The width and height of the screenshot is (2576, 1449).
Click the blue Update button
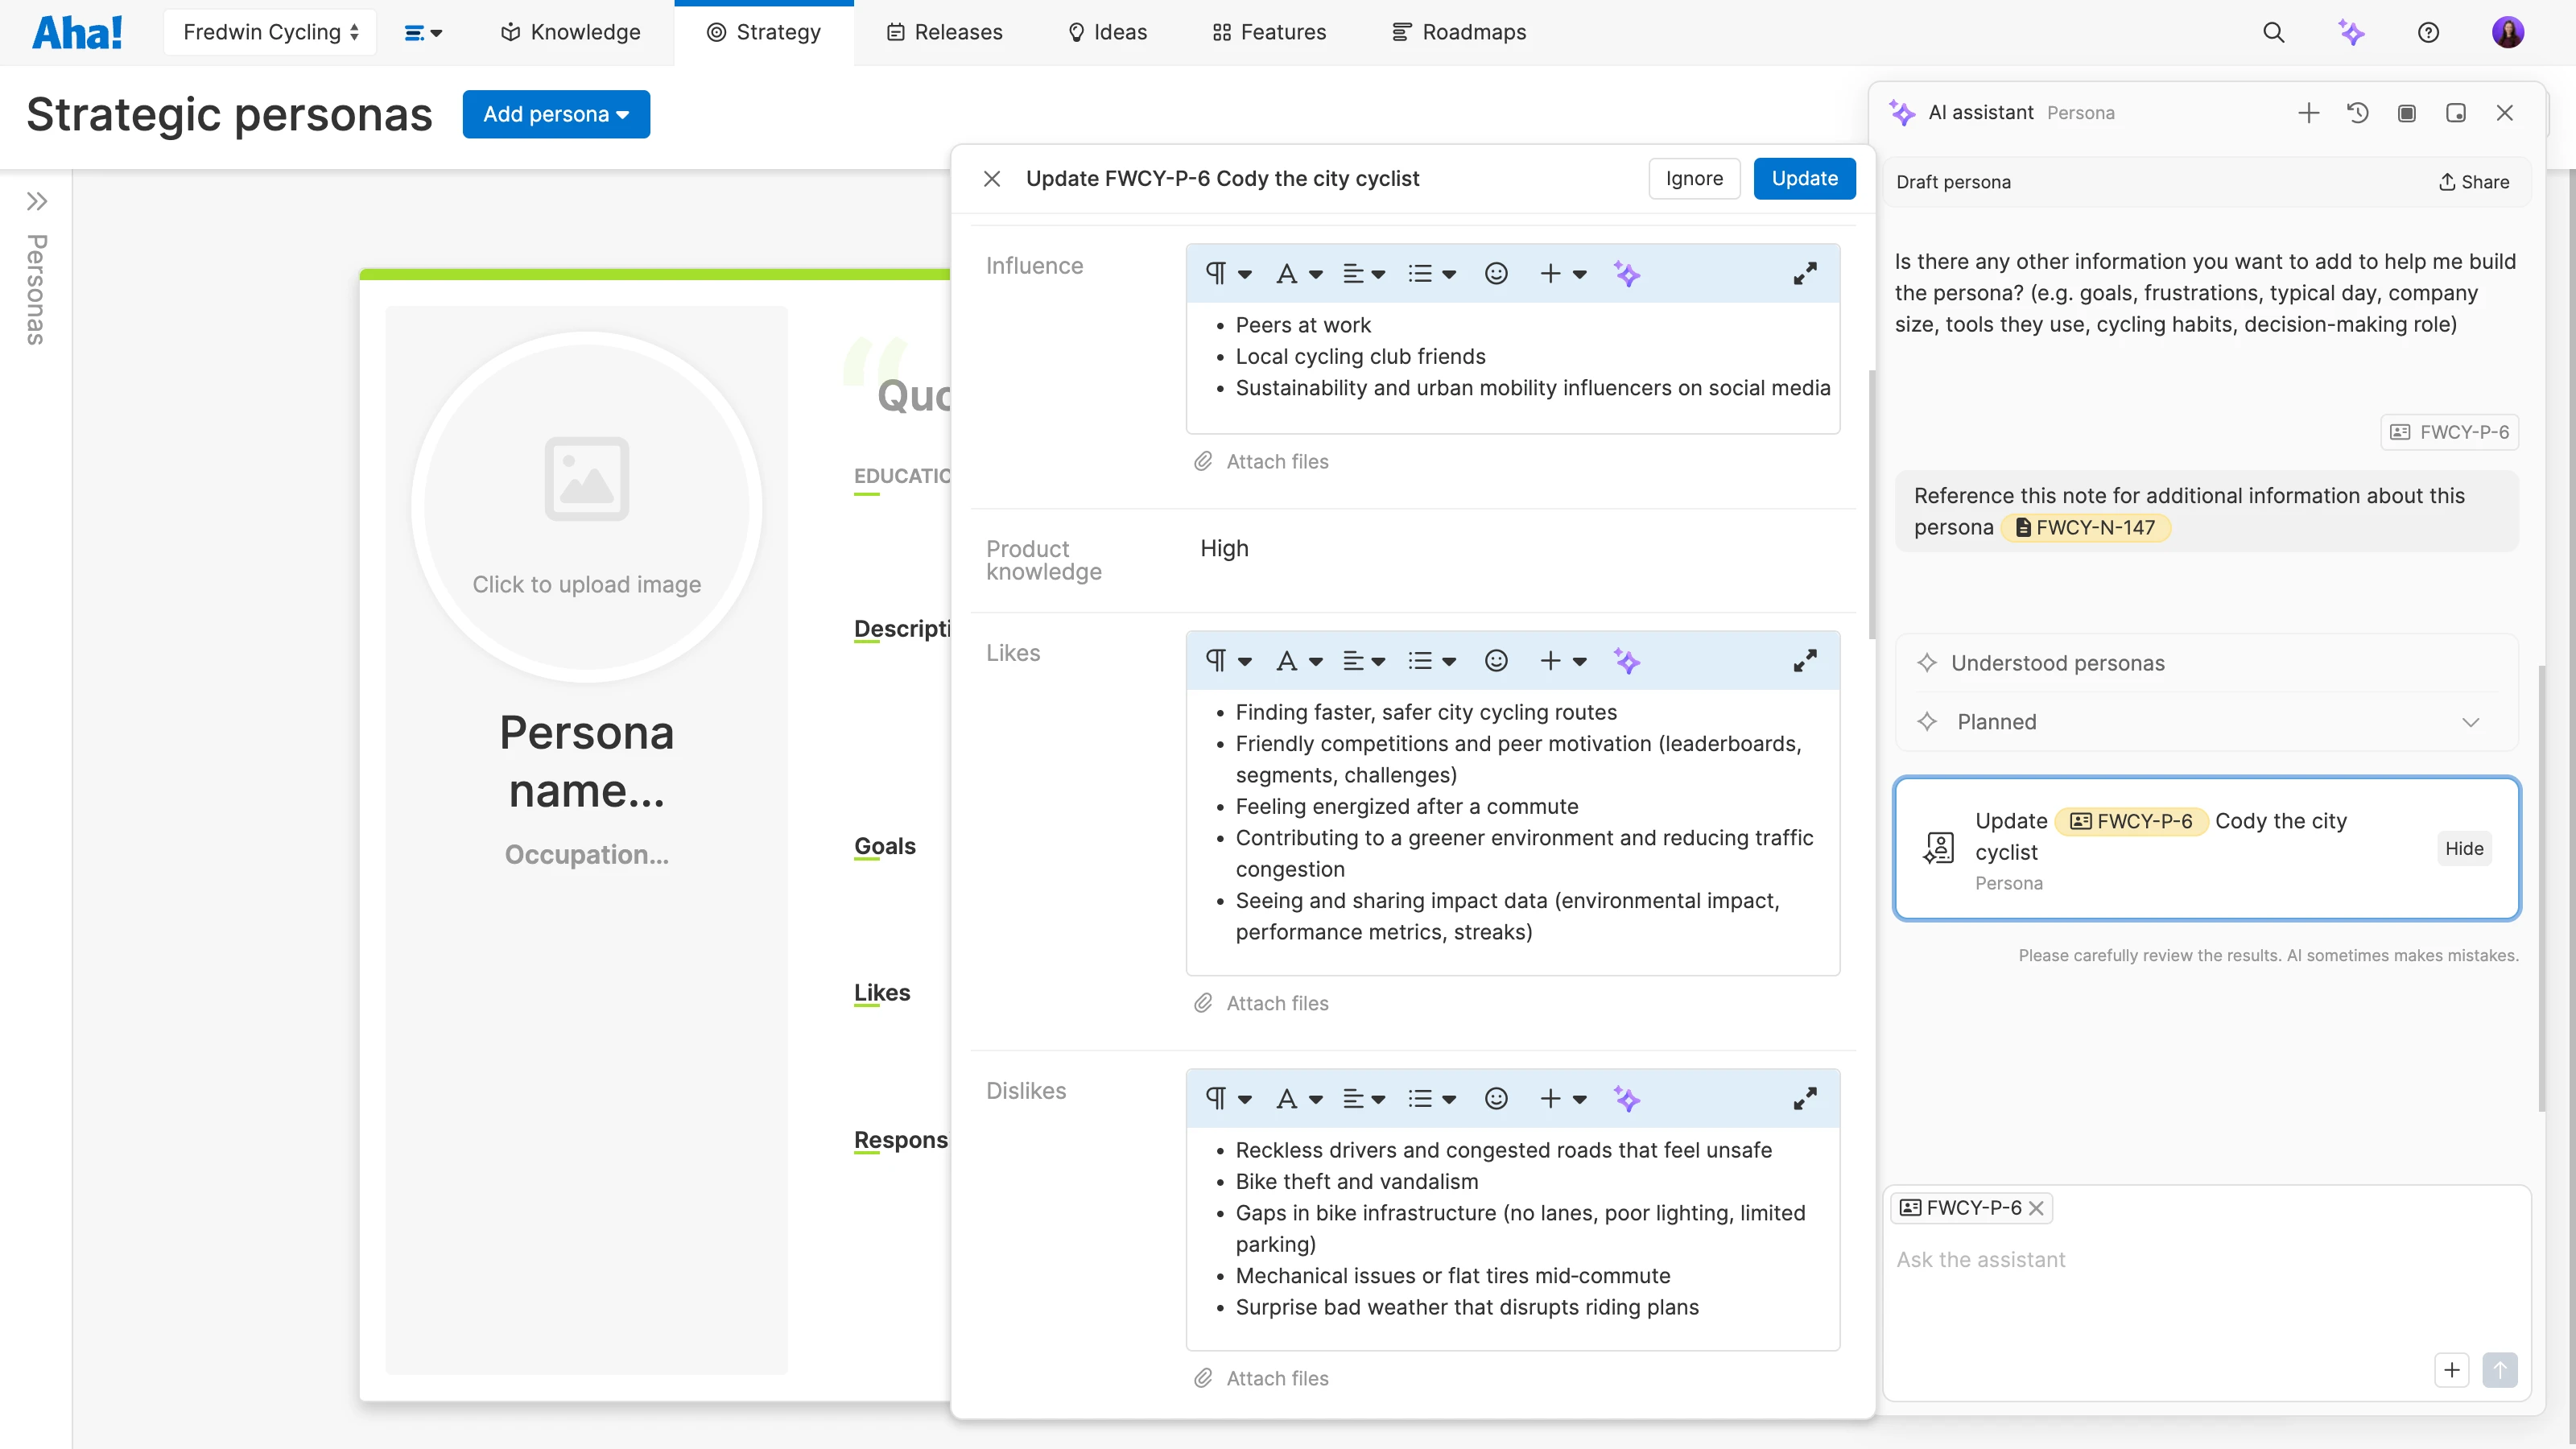[1804, 178]
